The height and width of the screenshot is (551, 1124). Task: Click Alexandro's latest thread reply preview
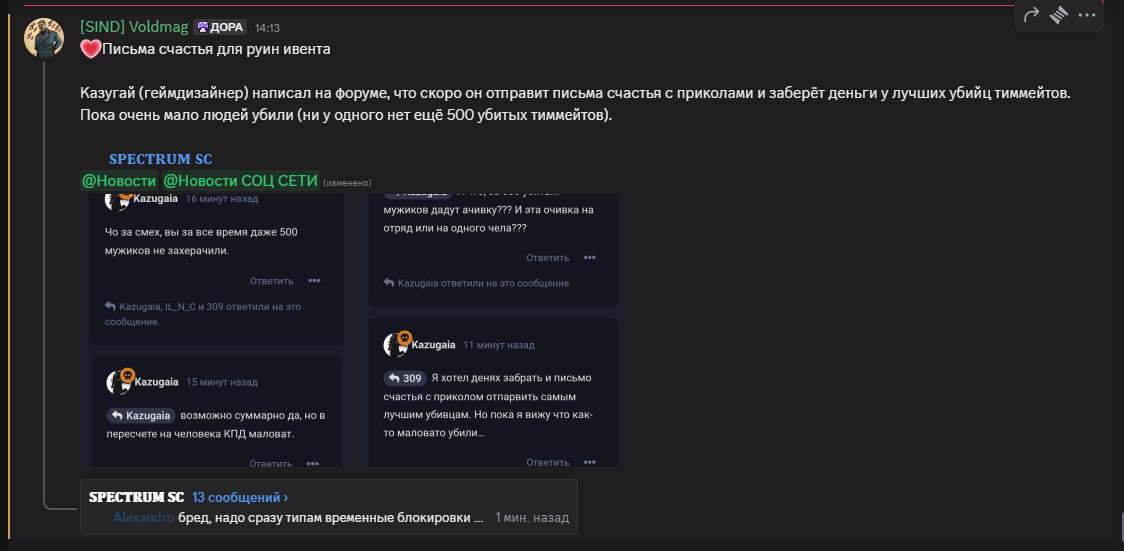coord(330,518)
